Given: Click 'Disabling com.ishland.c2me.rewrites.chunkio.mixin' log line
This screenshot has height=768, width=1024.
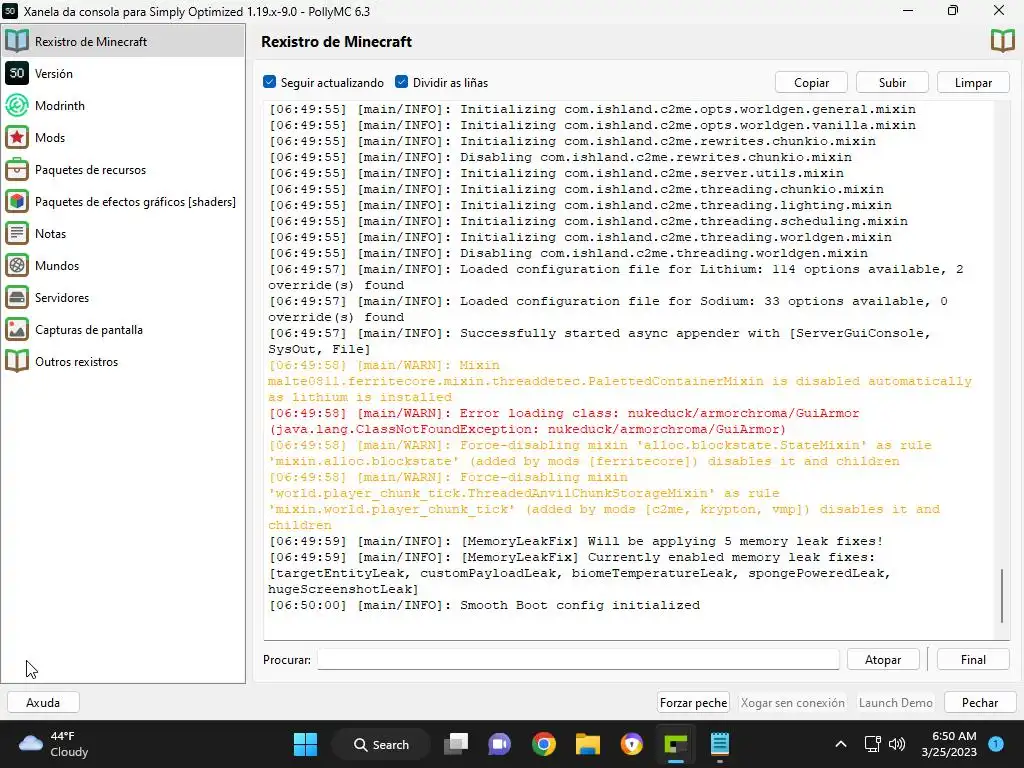Looking at the screenshot, I should (x=560, y=157).
